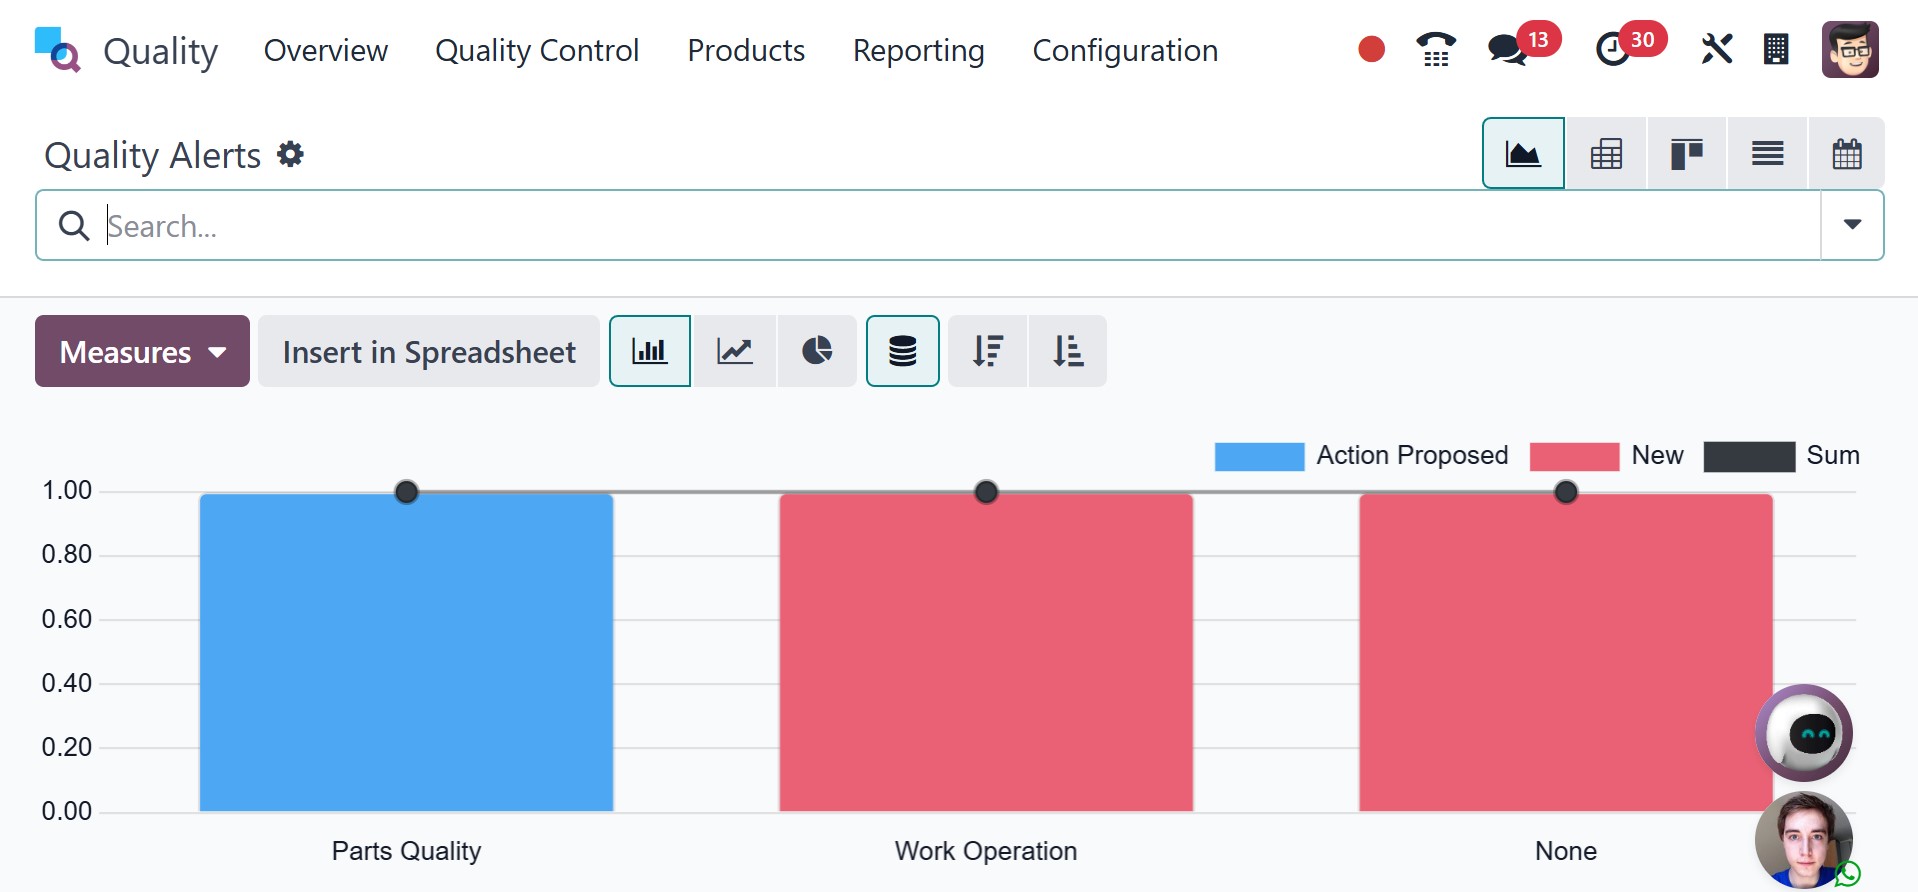1918x892 pixels.
Task: Open Quality Alerts gear settings
Action: point(291,155)
